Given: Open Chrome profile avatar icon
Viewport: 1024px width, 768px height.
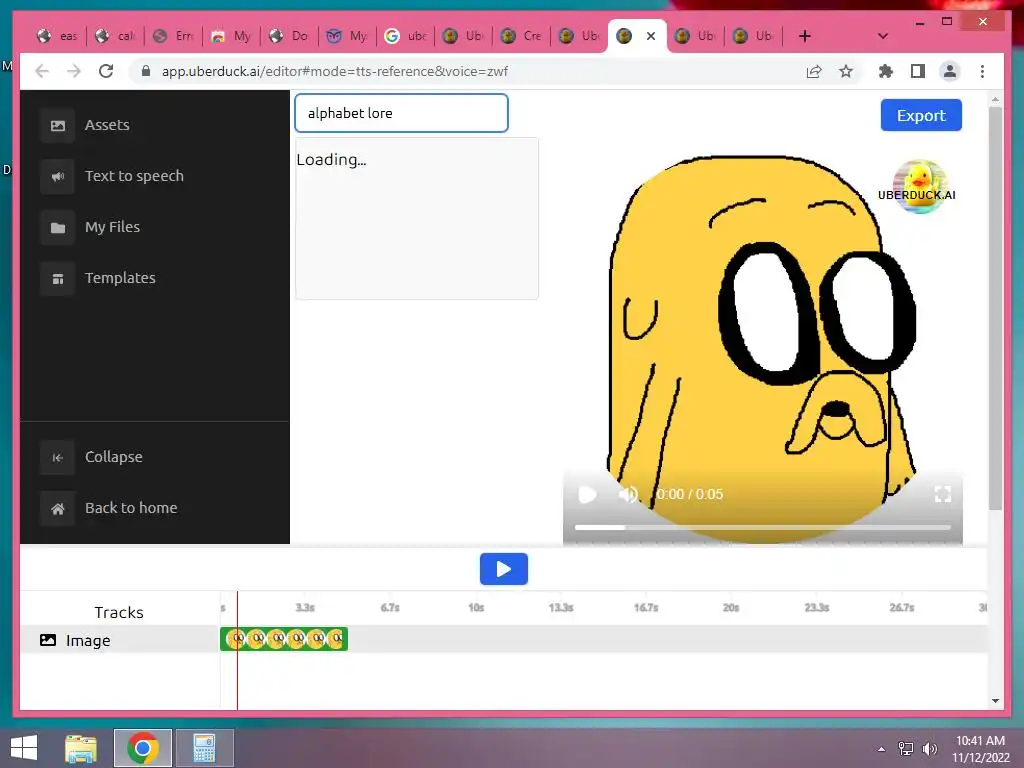Looking at the screenshot, I should (950, 71).
